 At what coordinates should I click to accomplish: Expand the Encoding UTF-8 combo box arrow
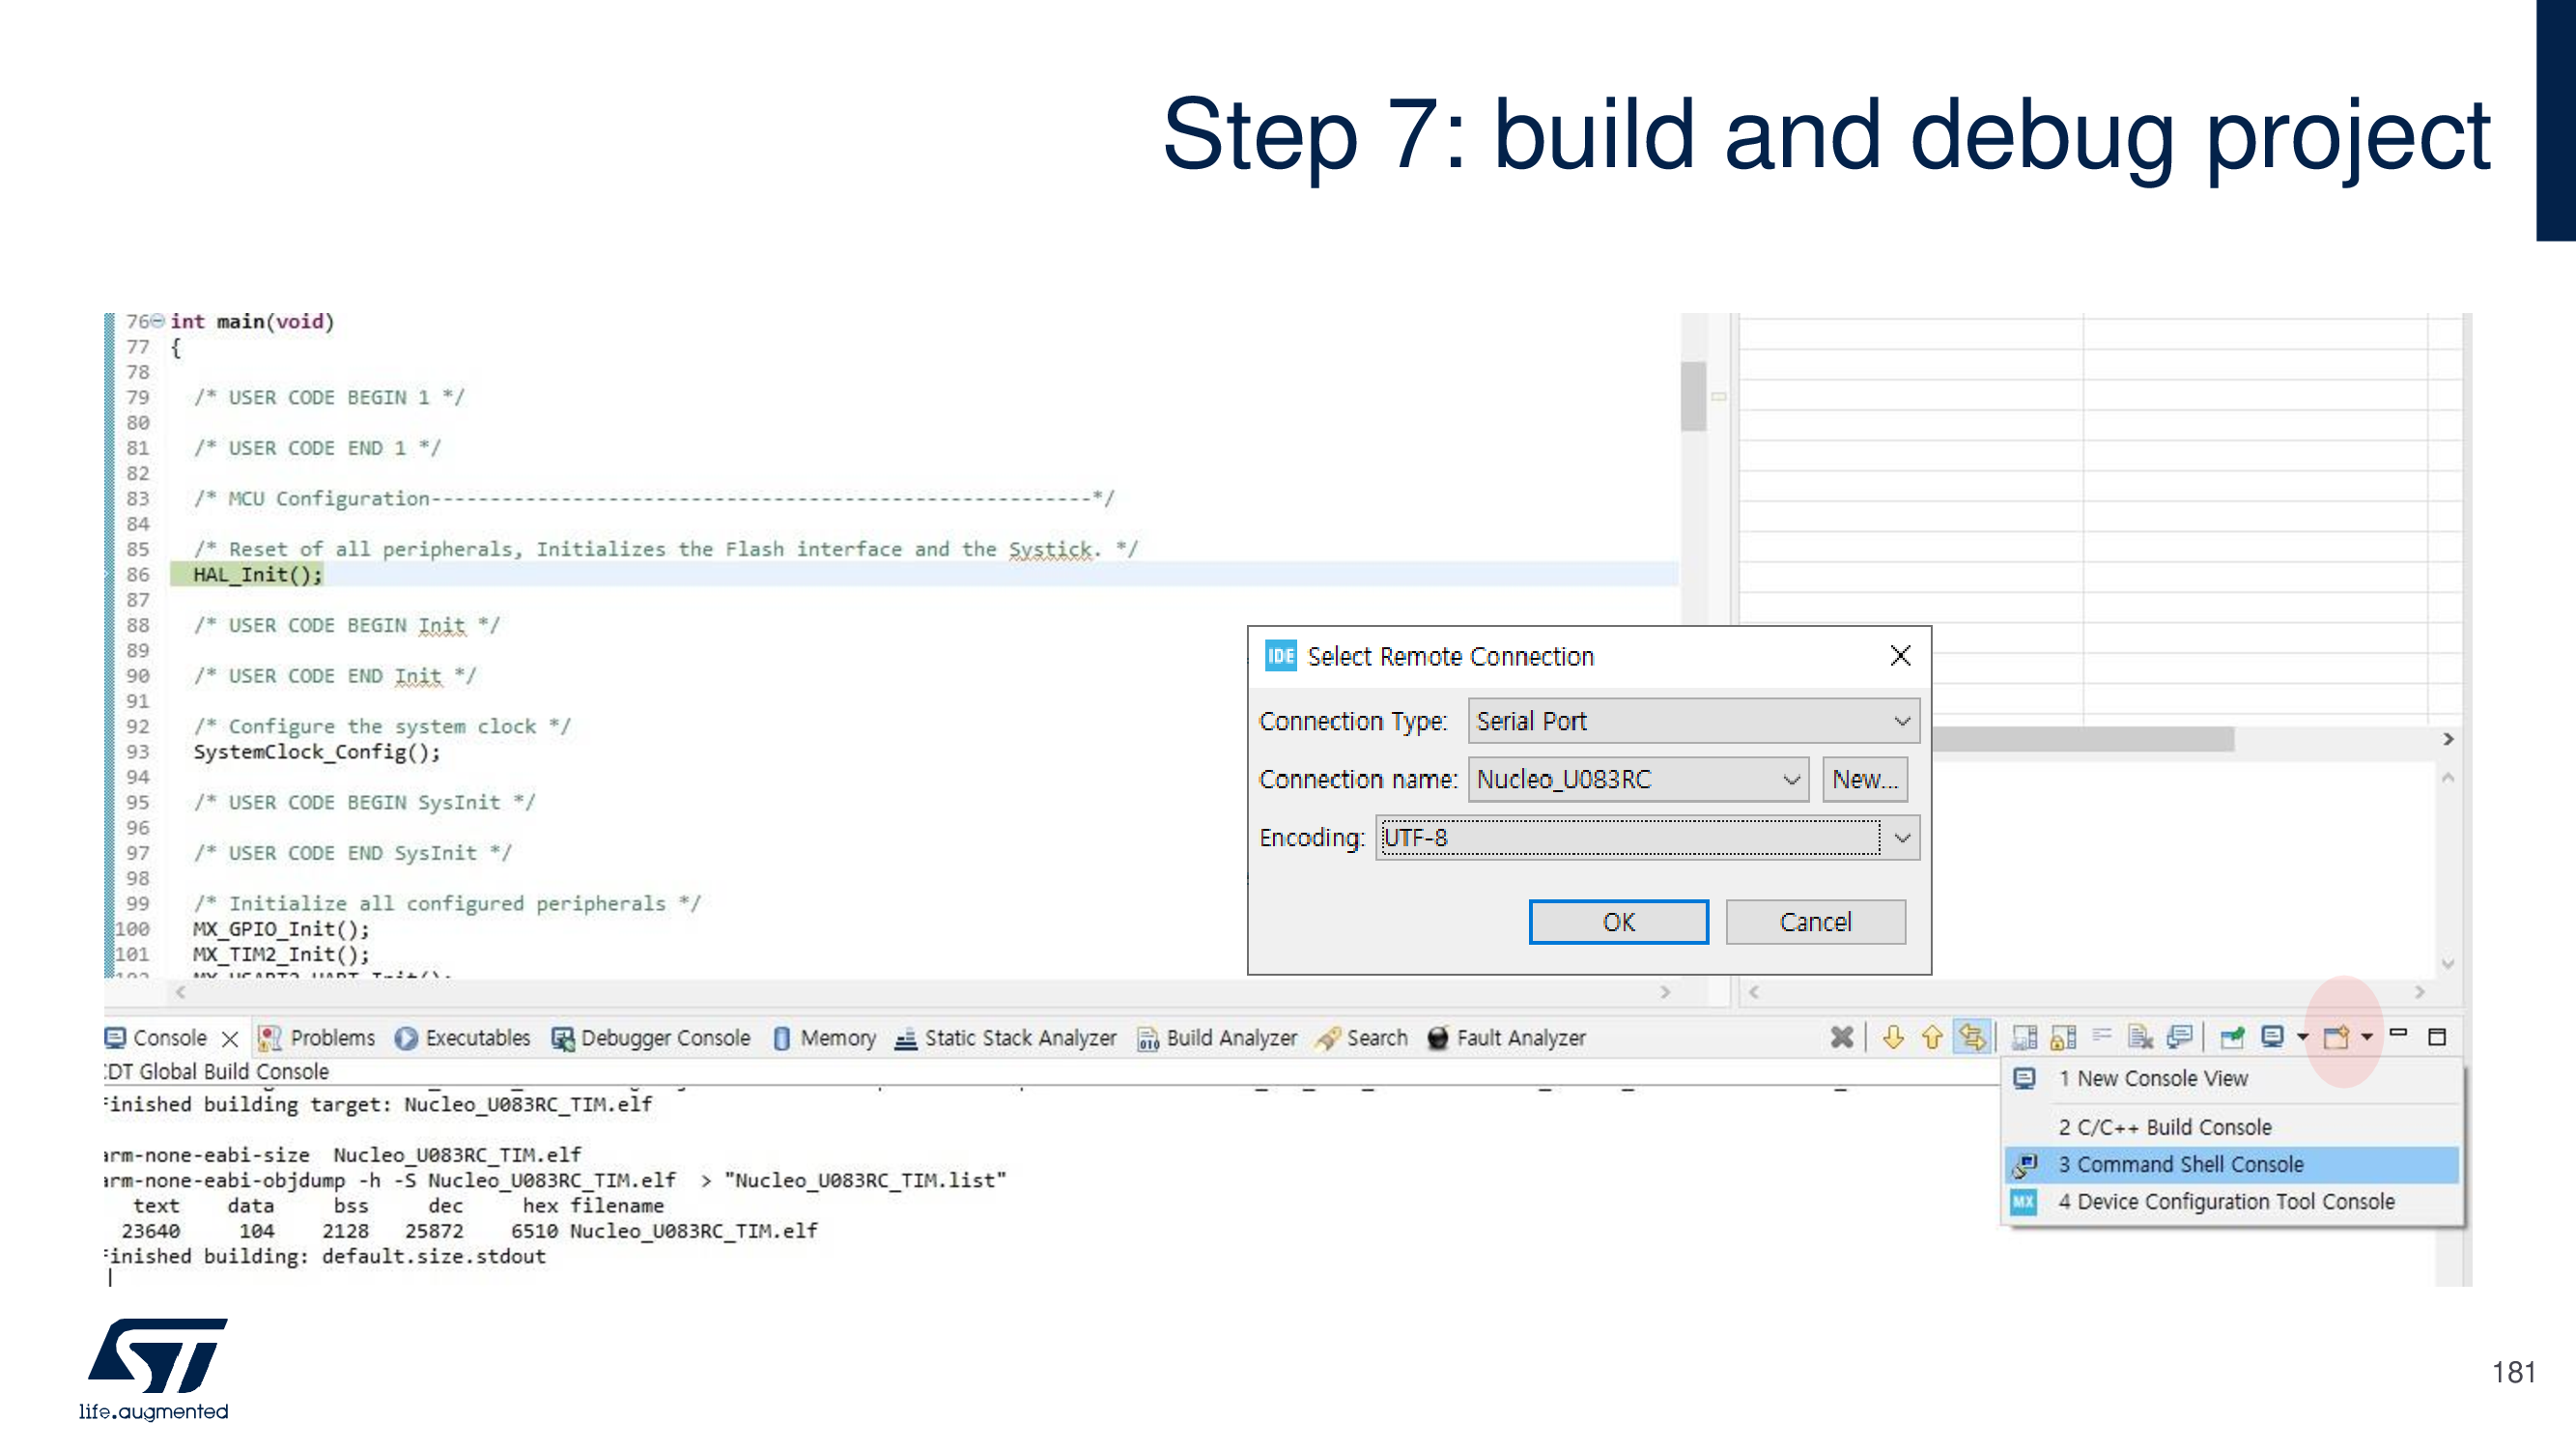(1901, 837)
